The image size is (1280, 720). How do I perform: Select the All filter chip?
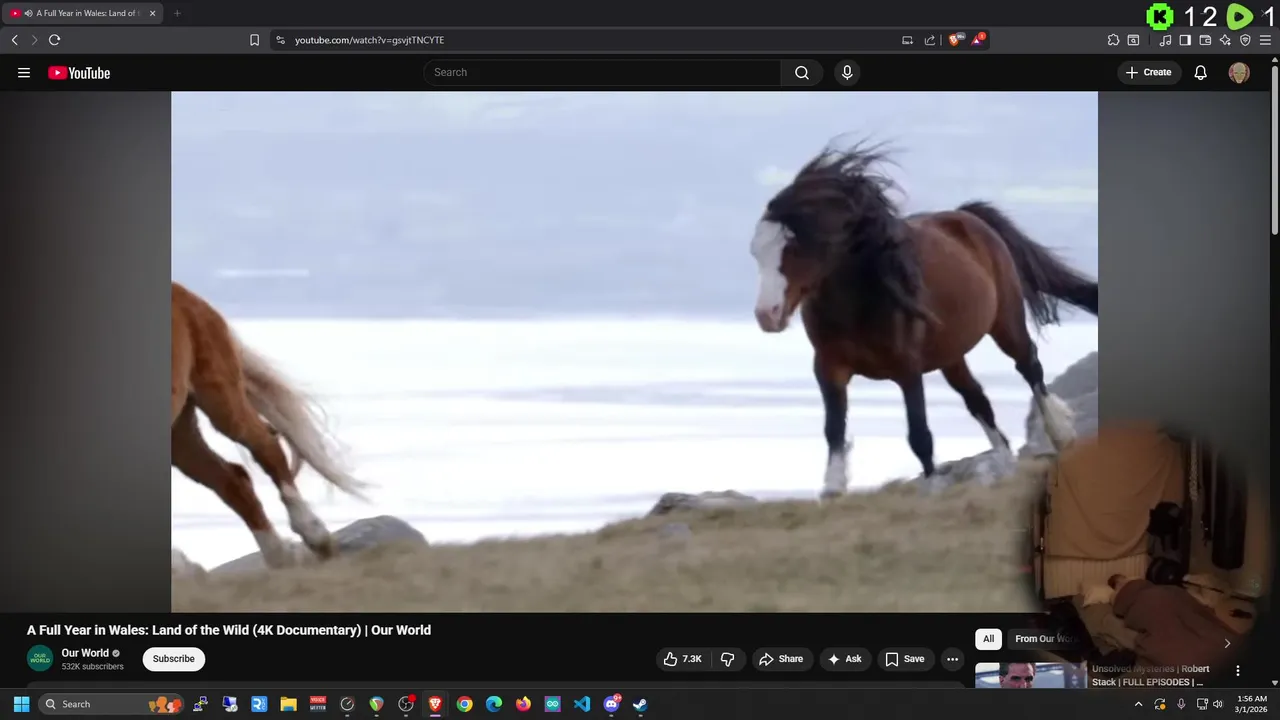(988, 639)
